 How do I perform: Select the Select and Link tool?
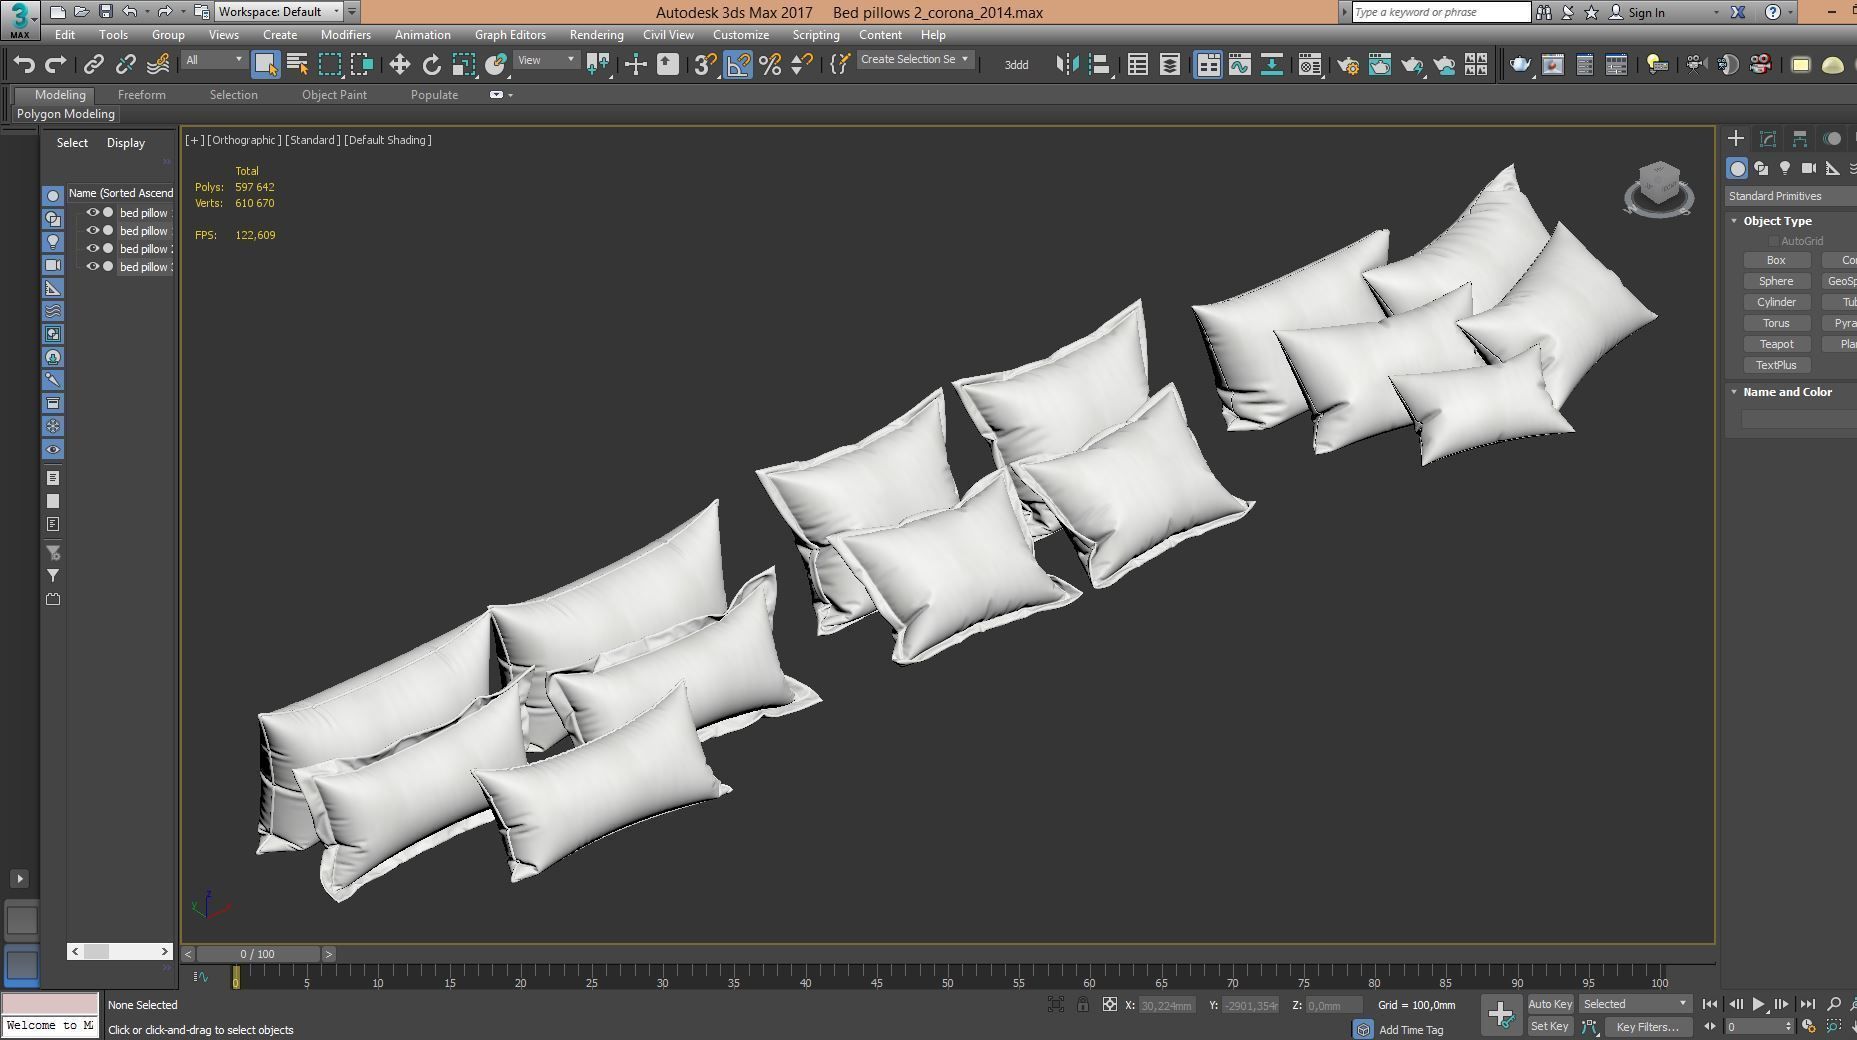(93, 65)
